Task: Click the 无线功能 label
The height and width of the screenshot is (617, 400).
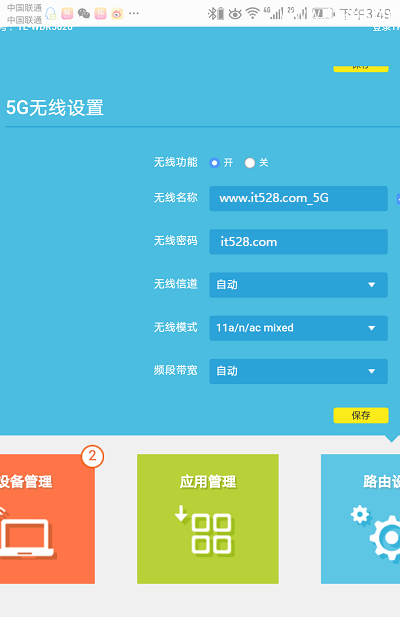Action: point(175,162)
